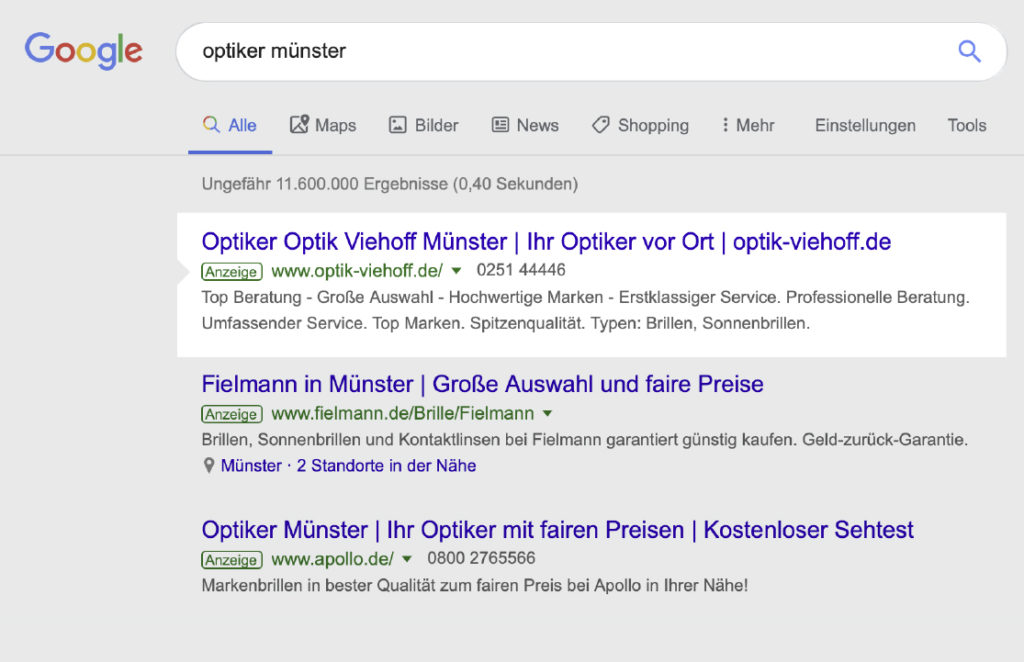Click the Maps pin icon
This screenshot has width=1024, height=662.
point(299,125)
